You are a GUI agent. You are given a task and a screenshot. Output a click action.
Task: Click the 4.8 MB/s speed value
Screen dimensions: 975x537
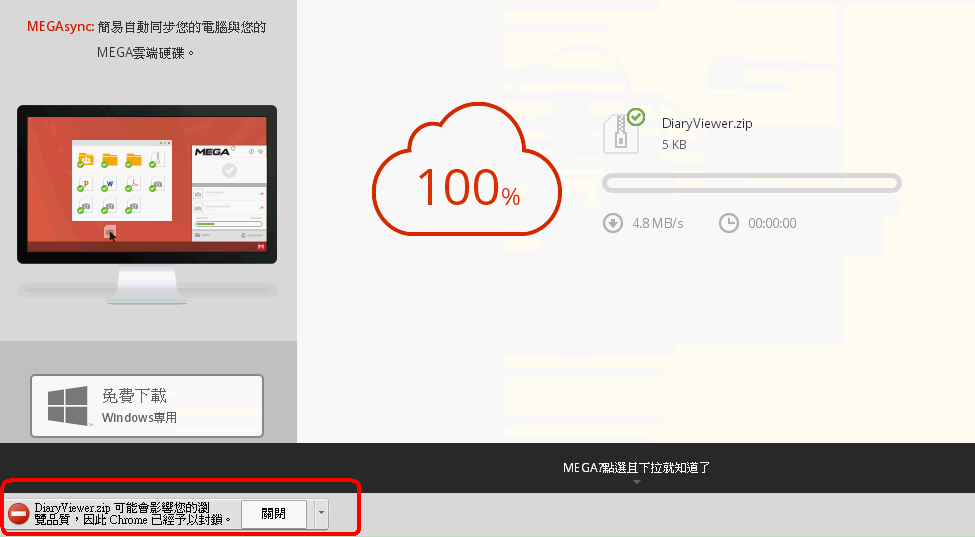click(x=658, y=223)
